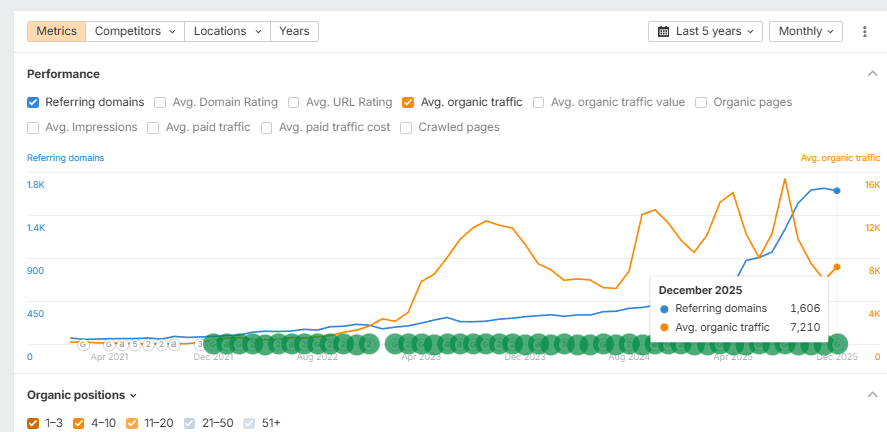Enable the Organic pages checkbox
The image size is (887, 432).
point(701,102)
